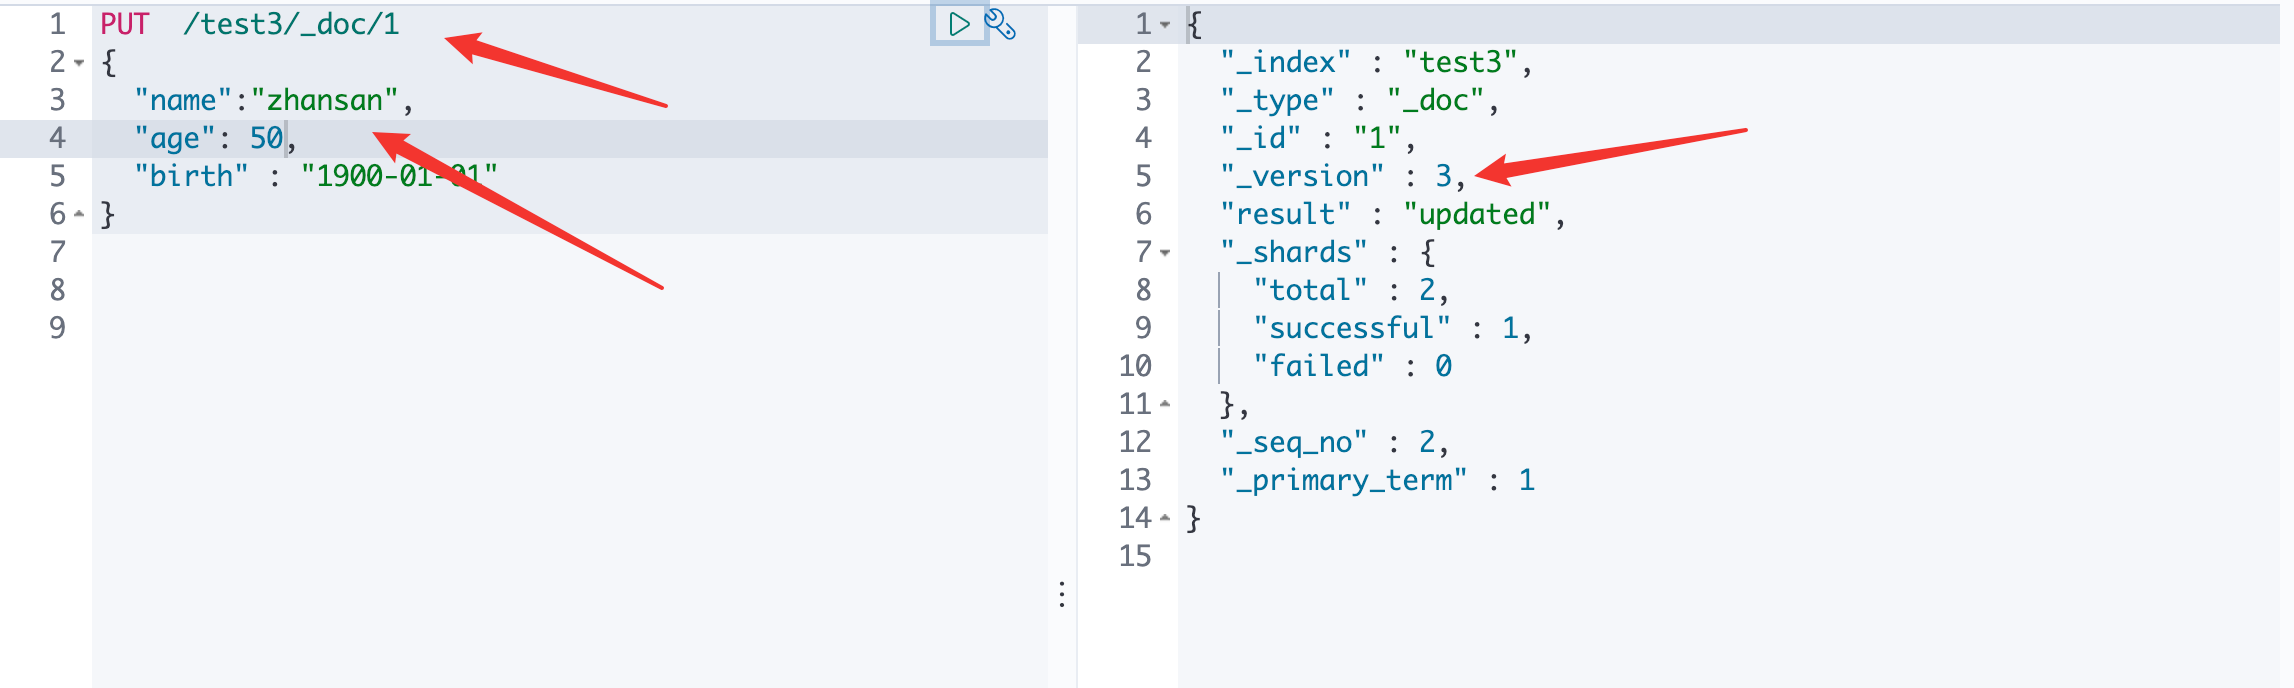
Task: Click the three-dot panel resizer handle
Action: tap(1062, 595)
